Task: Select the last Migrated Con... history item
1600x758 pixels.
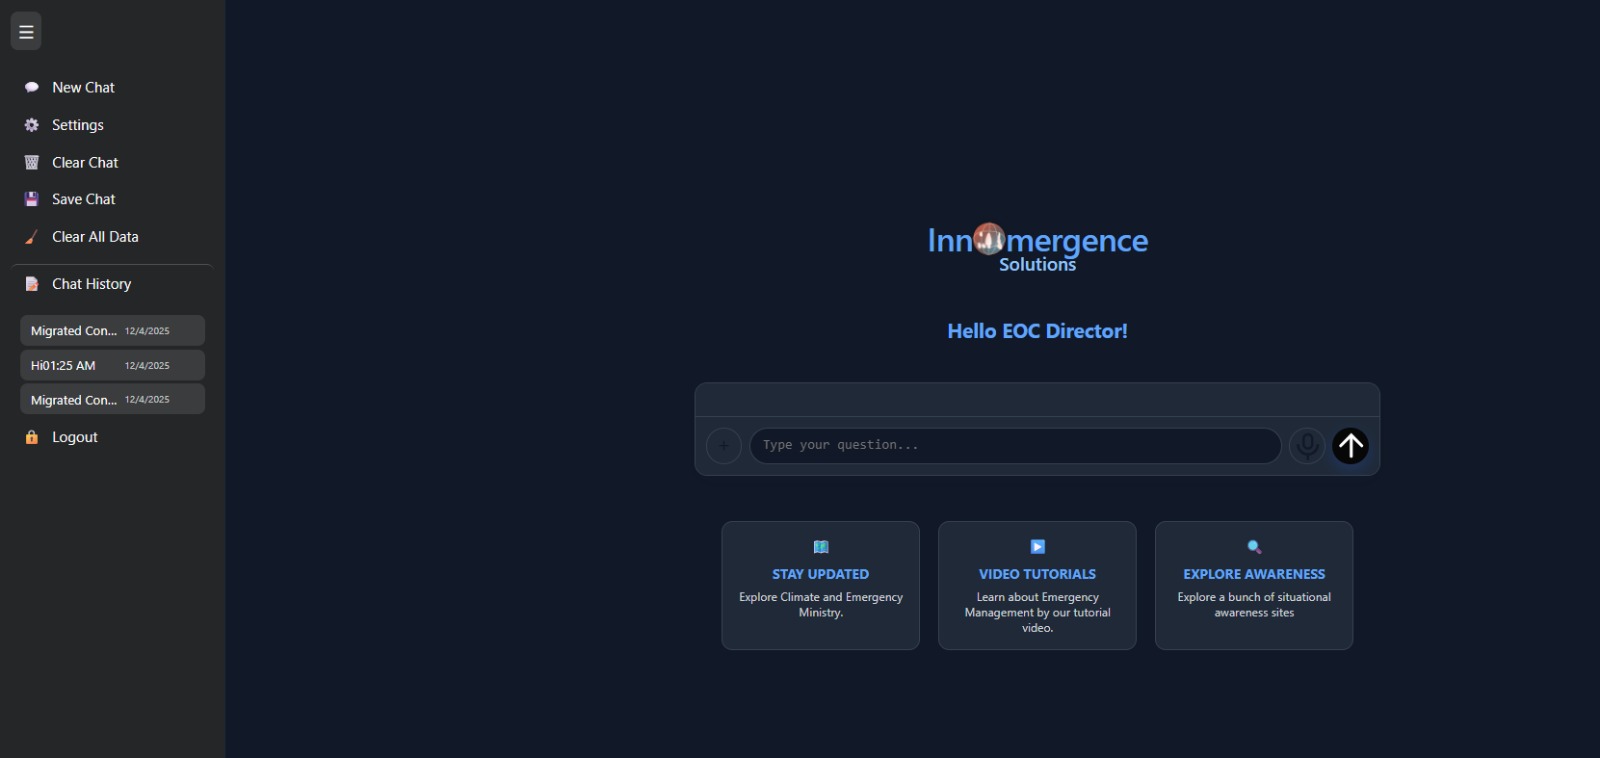Action: point(112,399)
